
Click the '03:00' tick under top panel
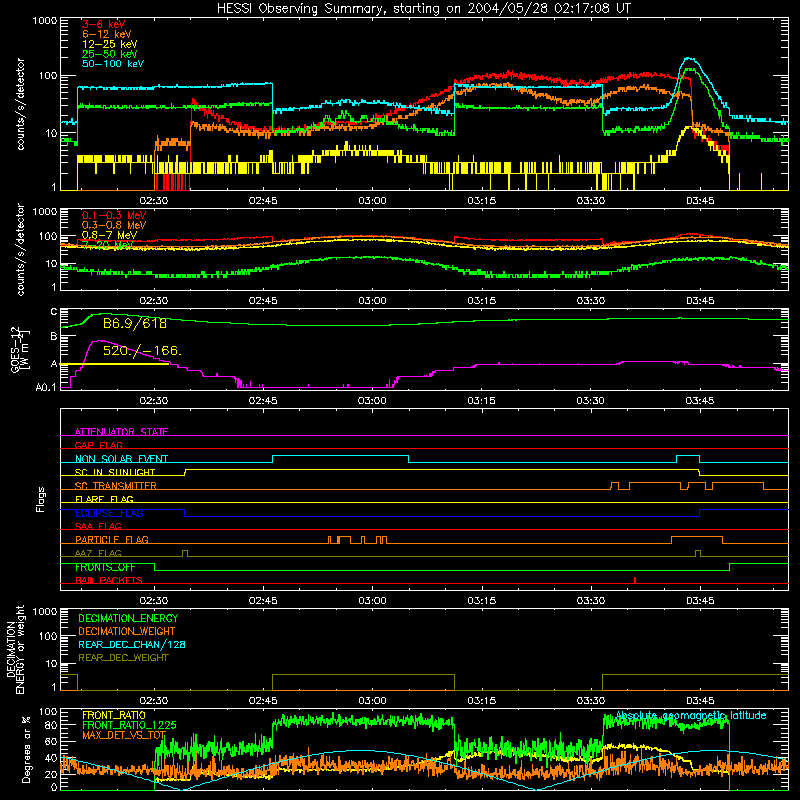[x=372, y=201]
